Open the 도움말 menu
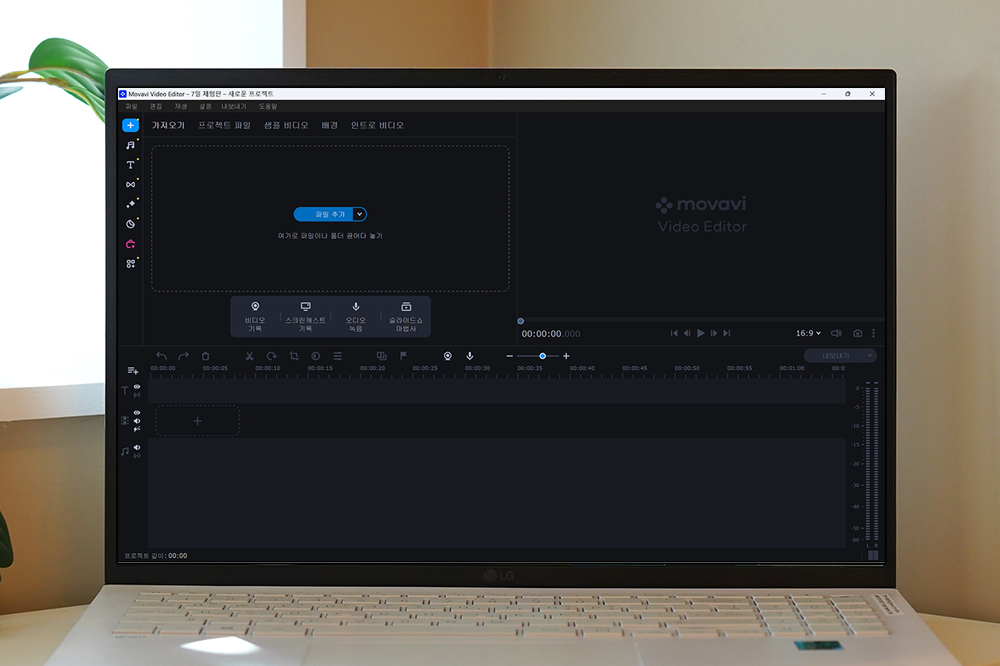1000x666 pixels. 268,107
